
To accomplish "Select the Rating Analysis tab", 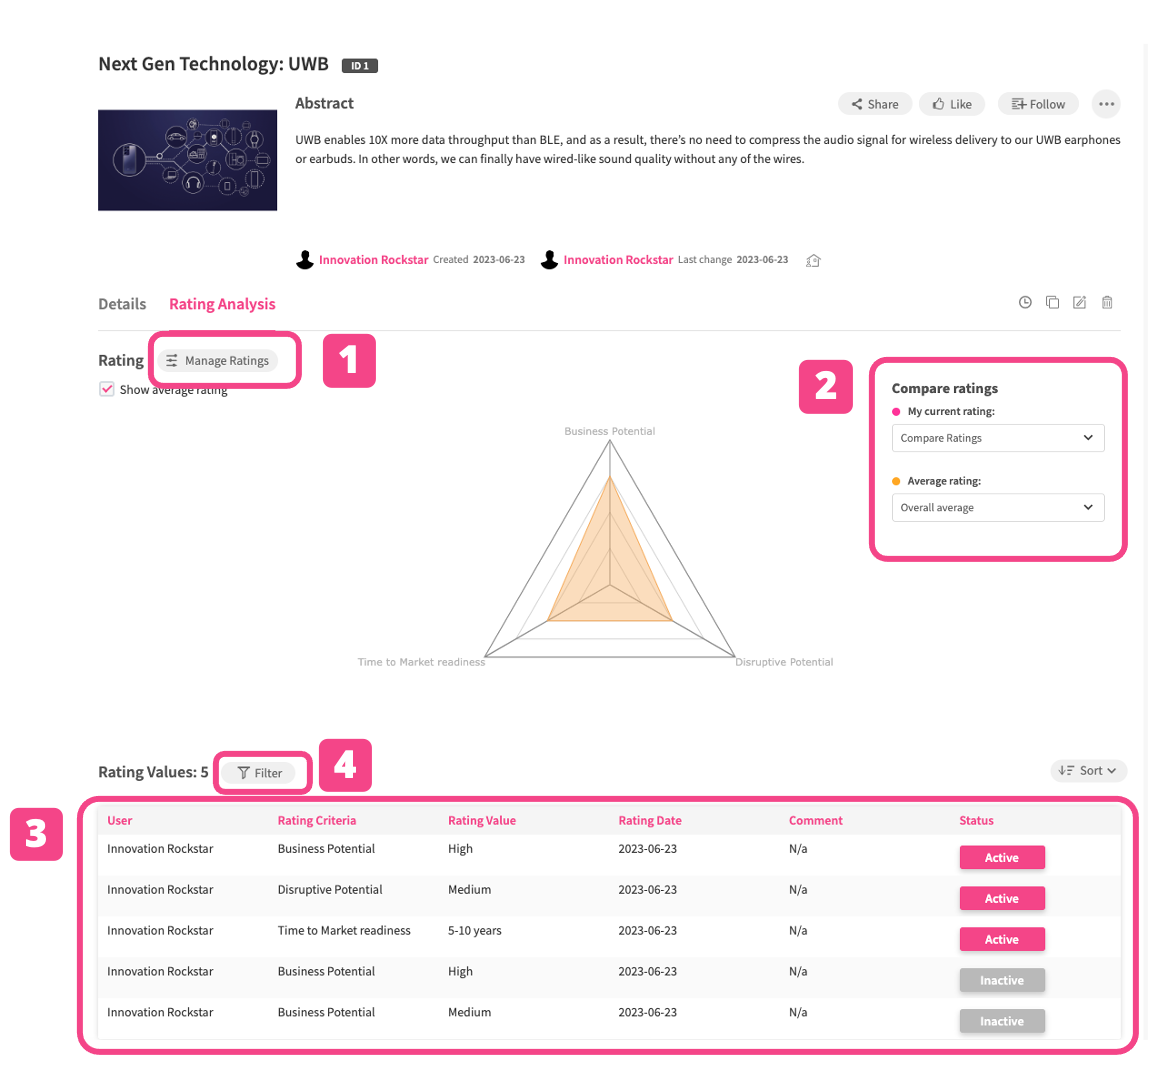I will (x=222, y=304).
